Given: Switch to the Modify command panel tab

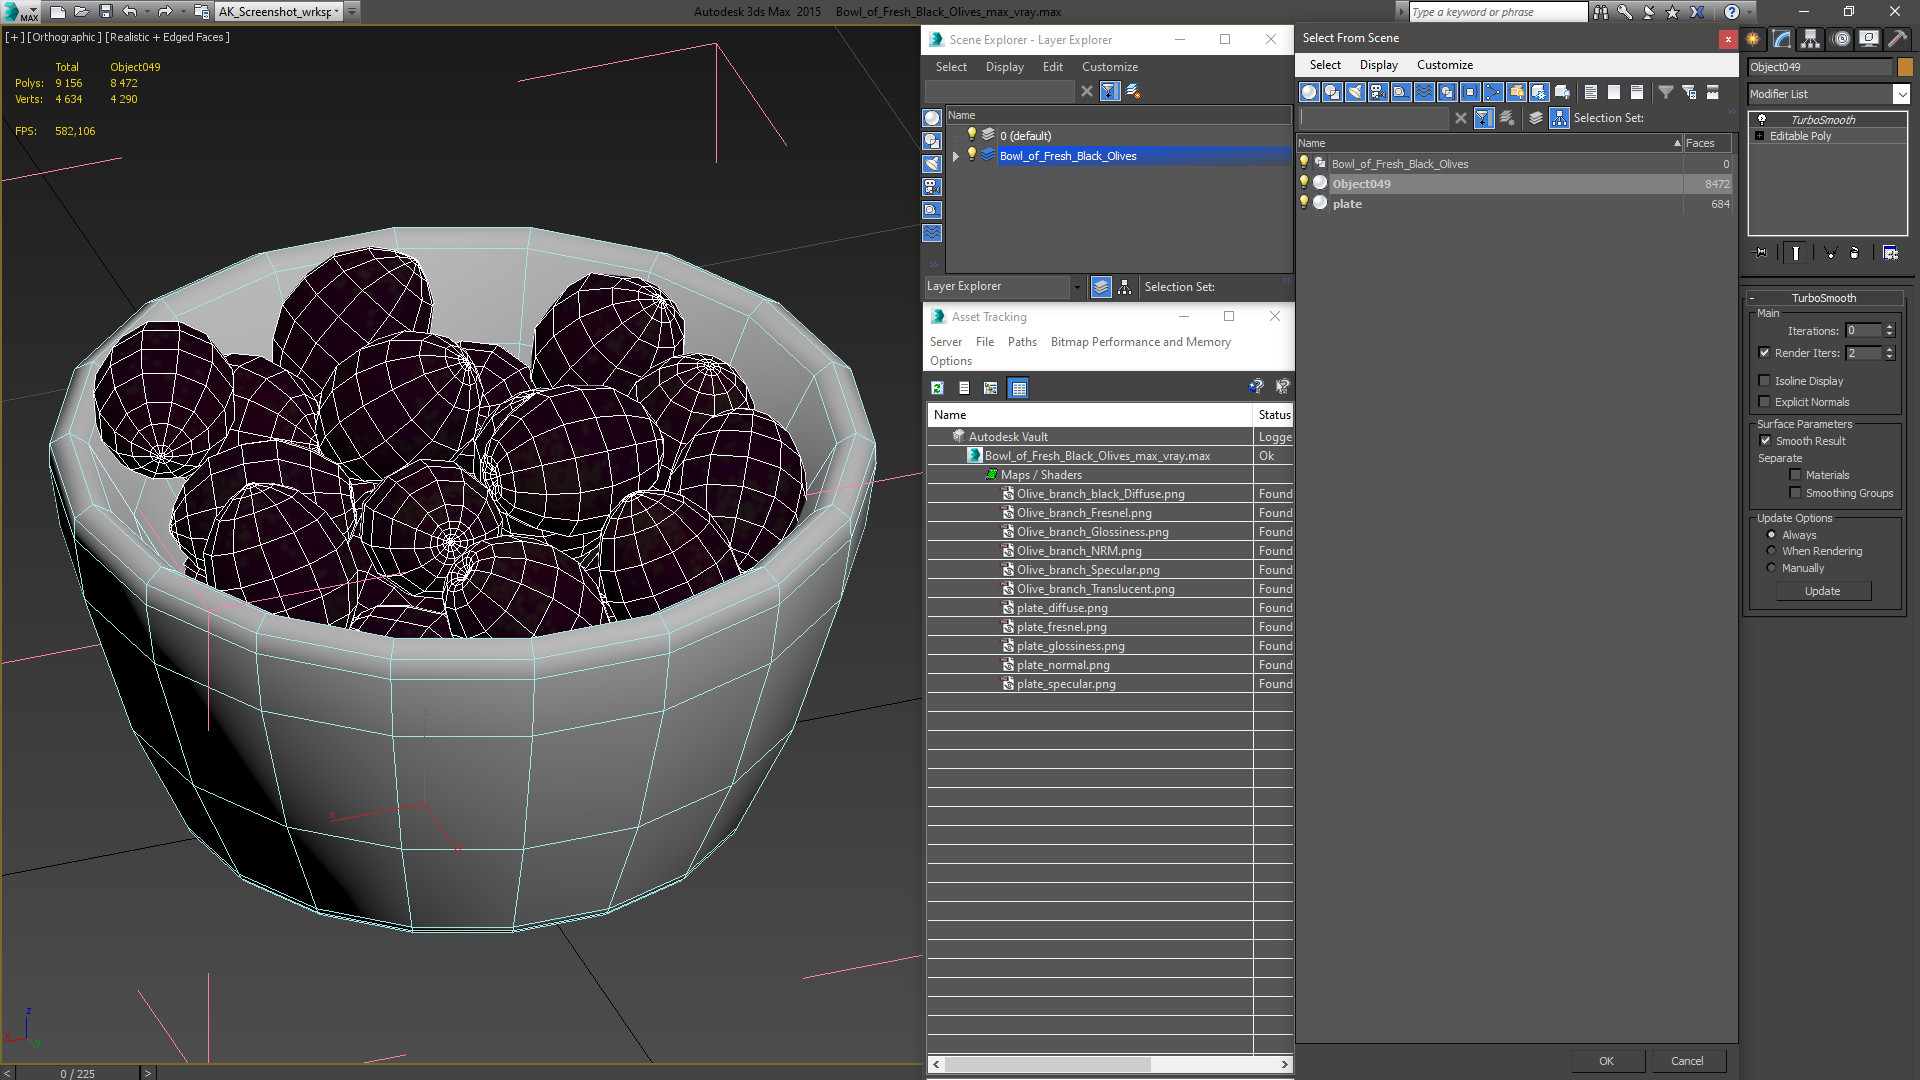Looking at the screenshot, I should [x=1782, y=39].
